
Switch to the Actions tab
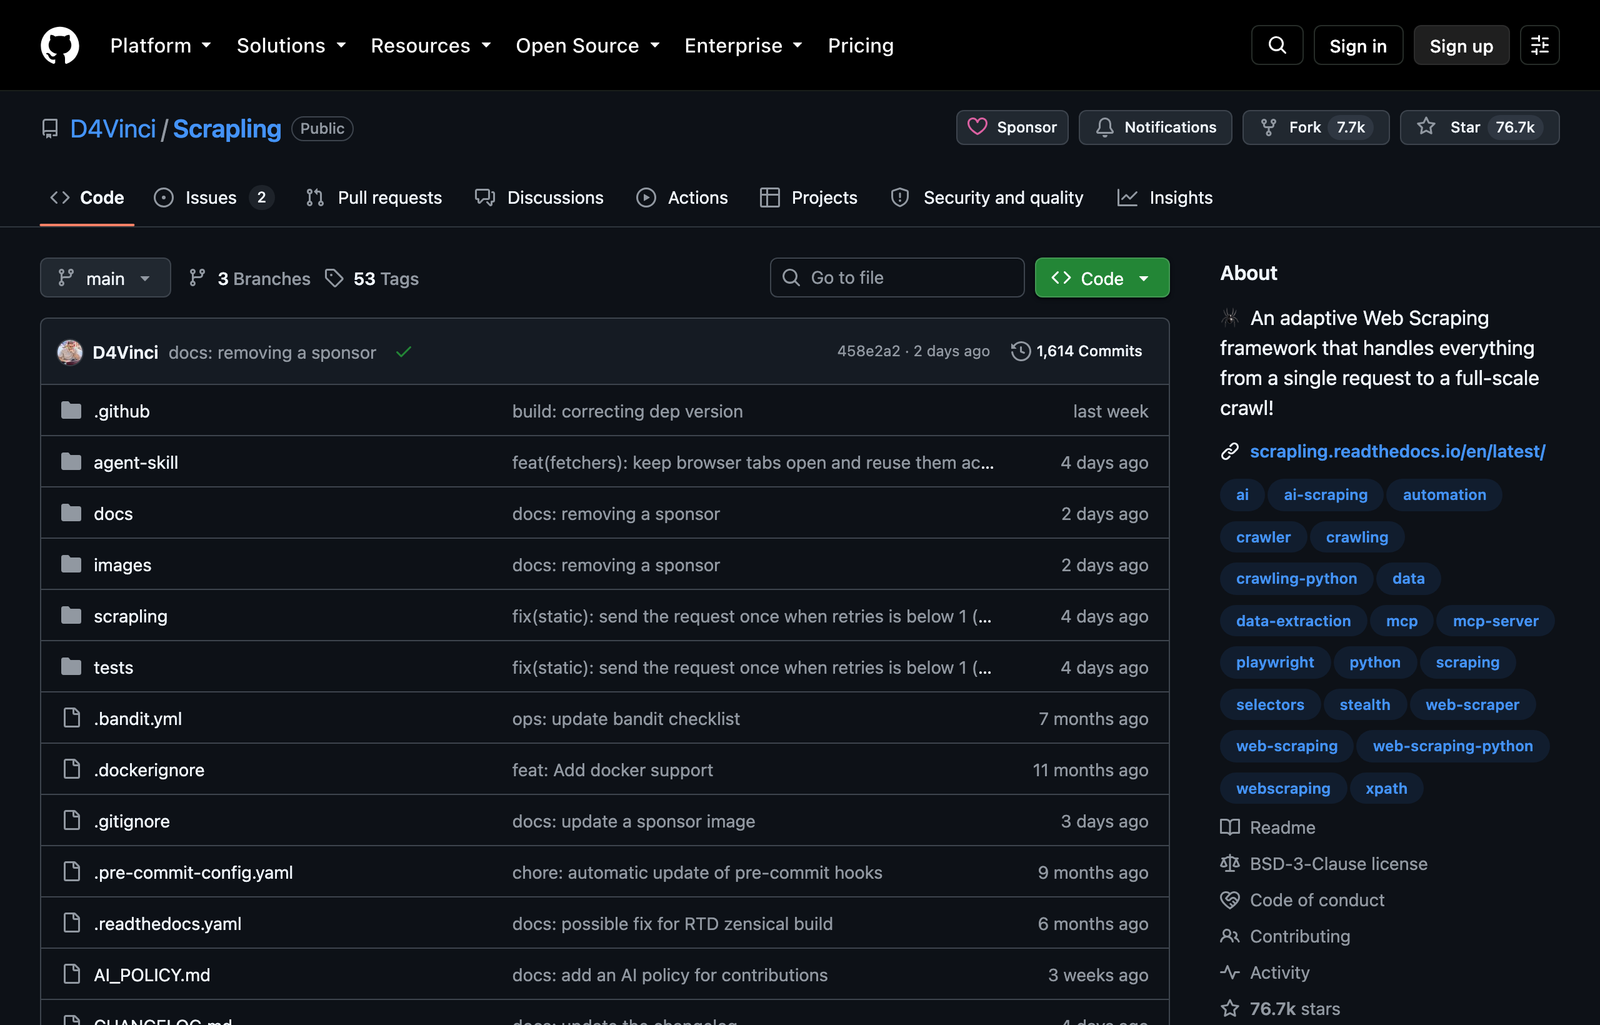682,198
